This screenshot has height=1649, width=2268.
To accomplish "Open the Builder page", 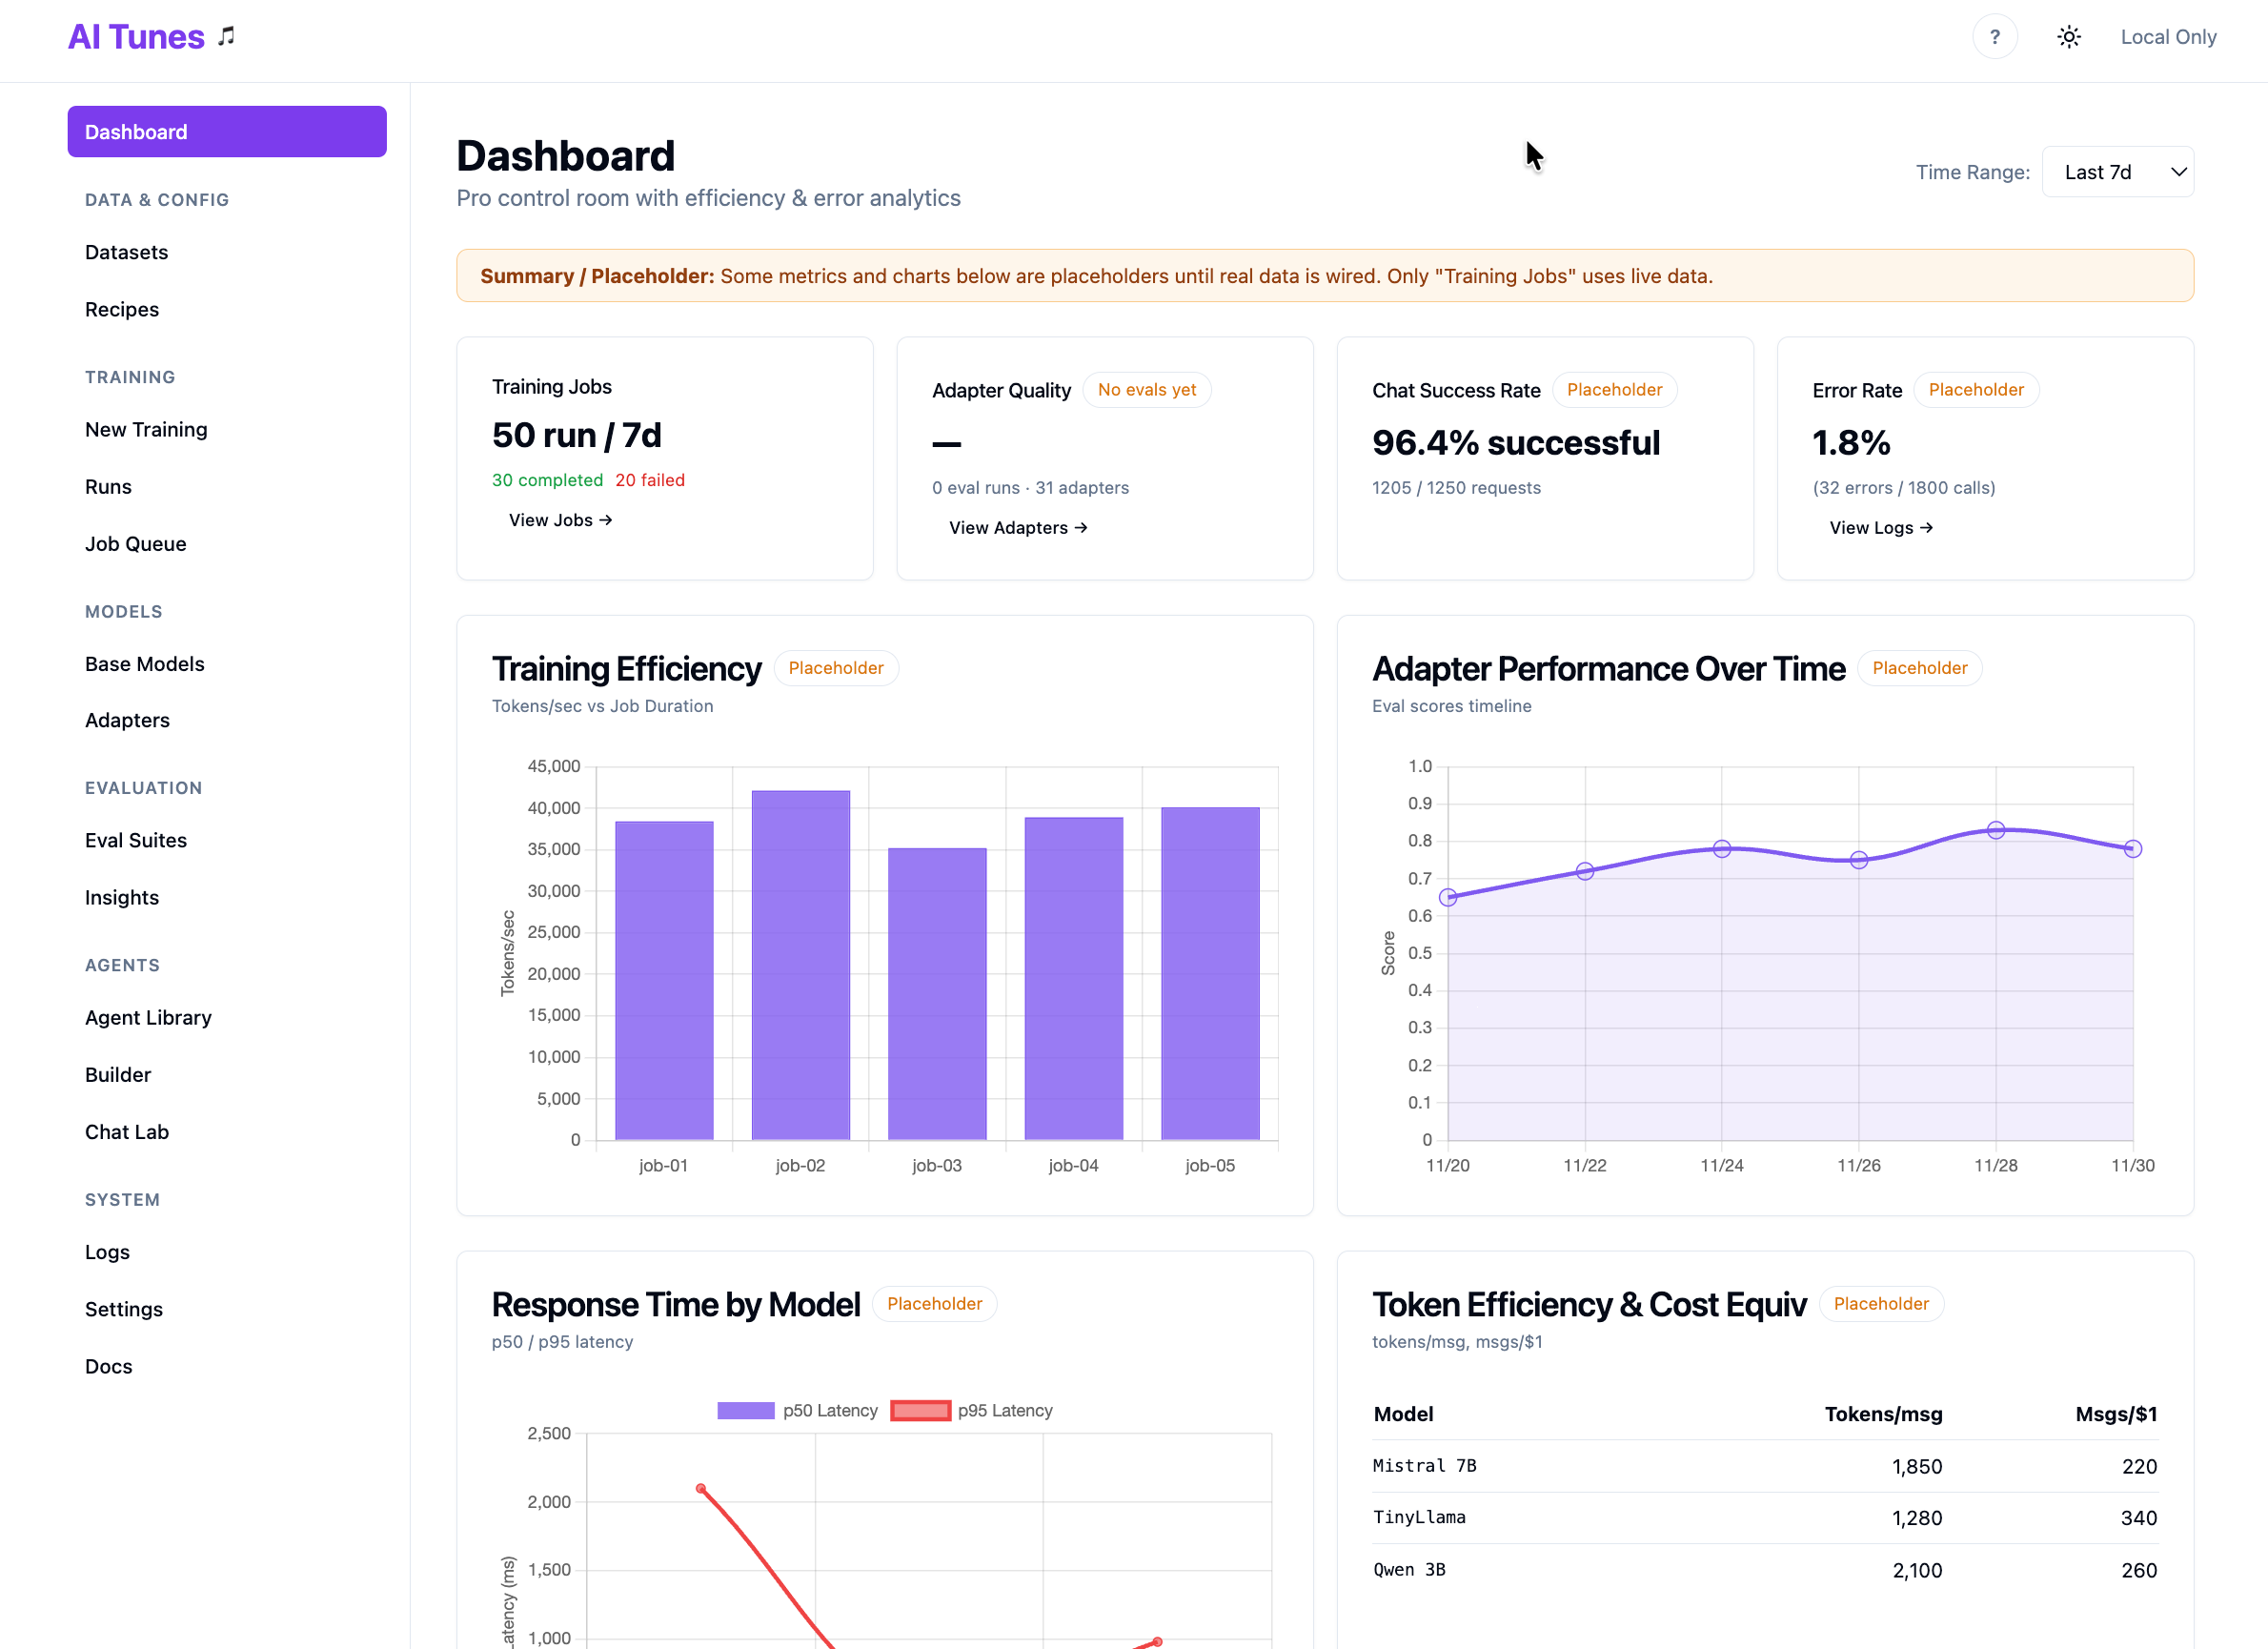I will coord(117,1075).
